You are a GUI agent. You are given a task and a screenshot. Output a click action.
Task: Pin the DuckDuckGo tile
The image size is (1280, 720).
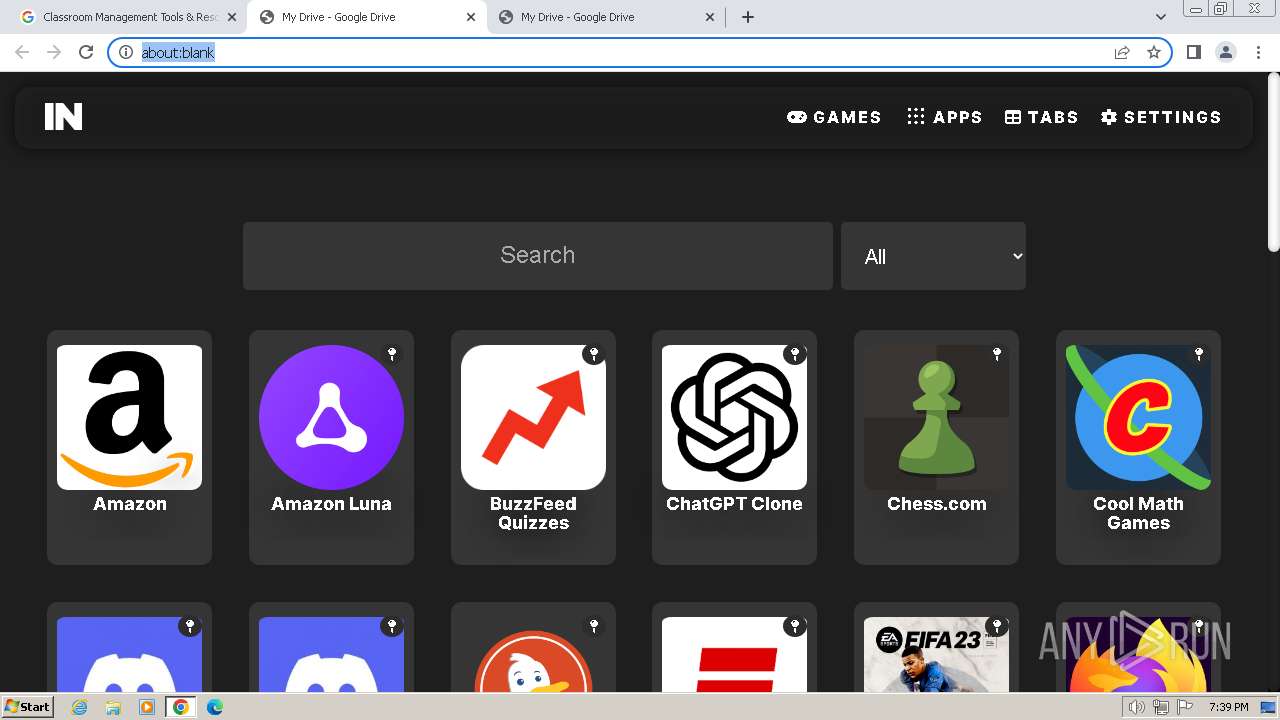594,626
